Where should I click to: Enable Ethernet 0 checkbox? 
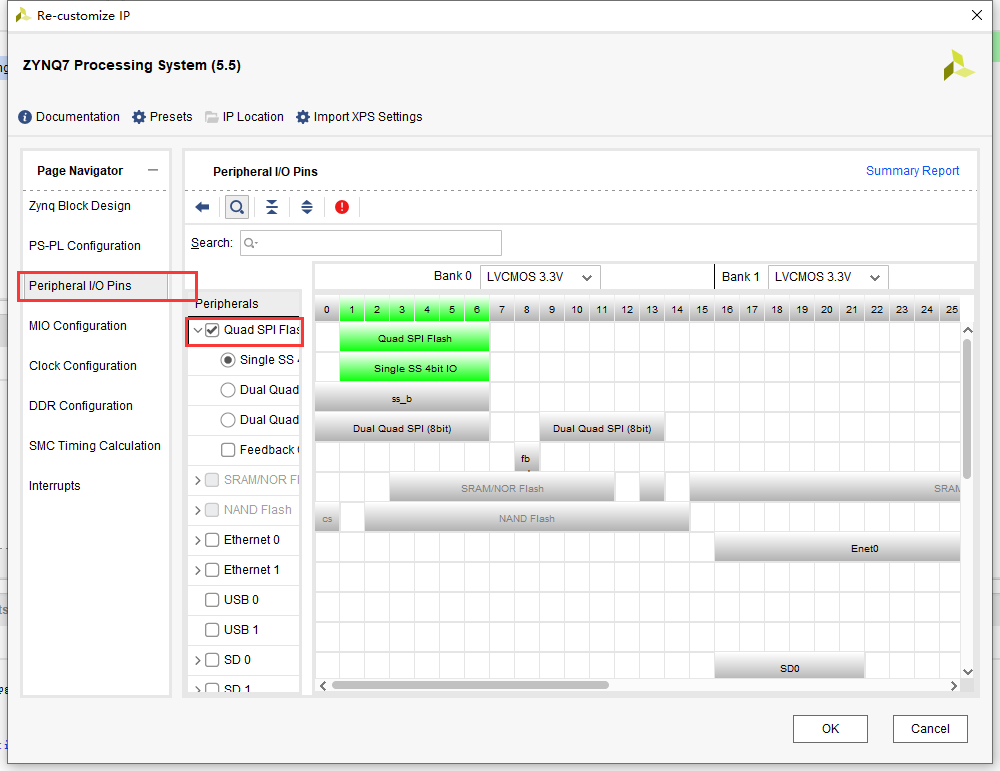[212, 540]
